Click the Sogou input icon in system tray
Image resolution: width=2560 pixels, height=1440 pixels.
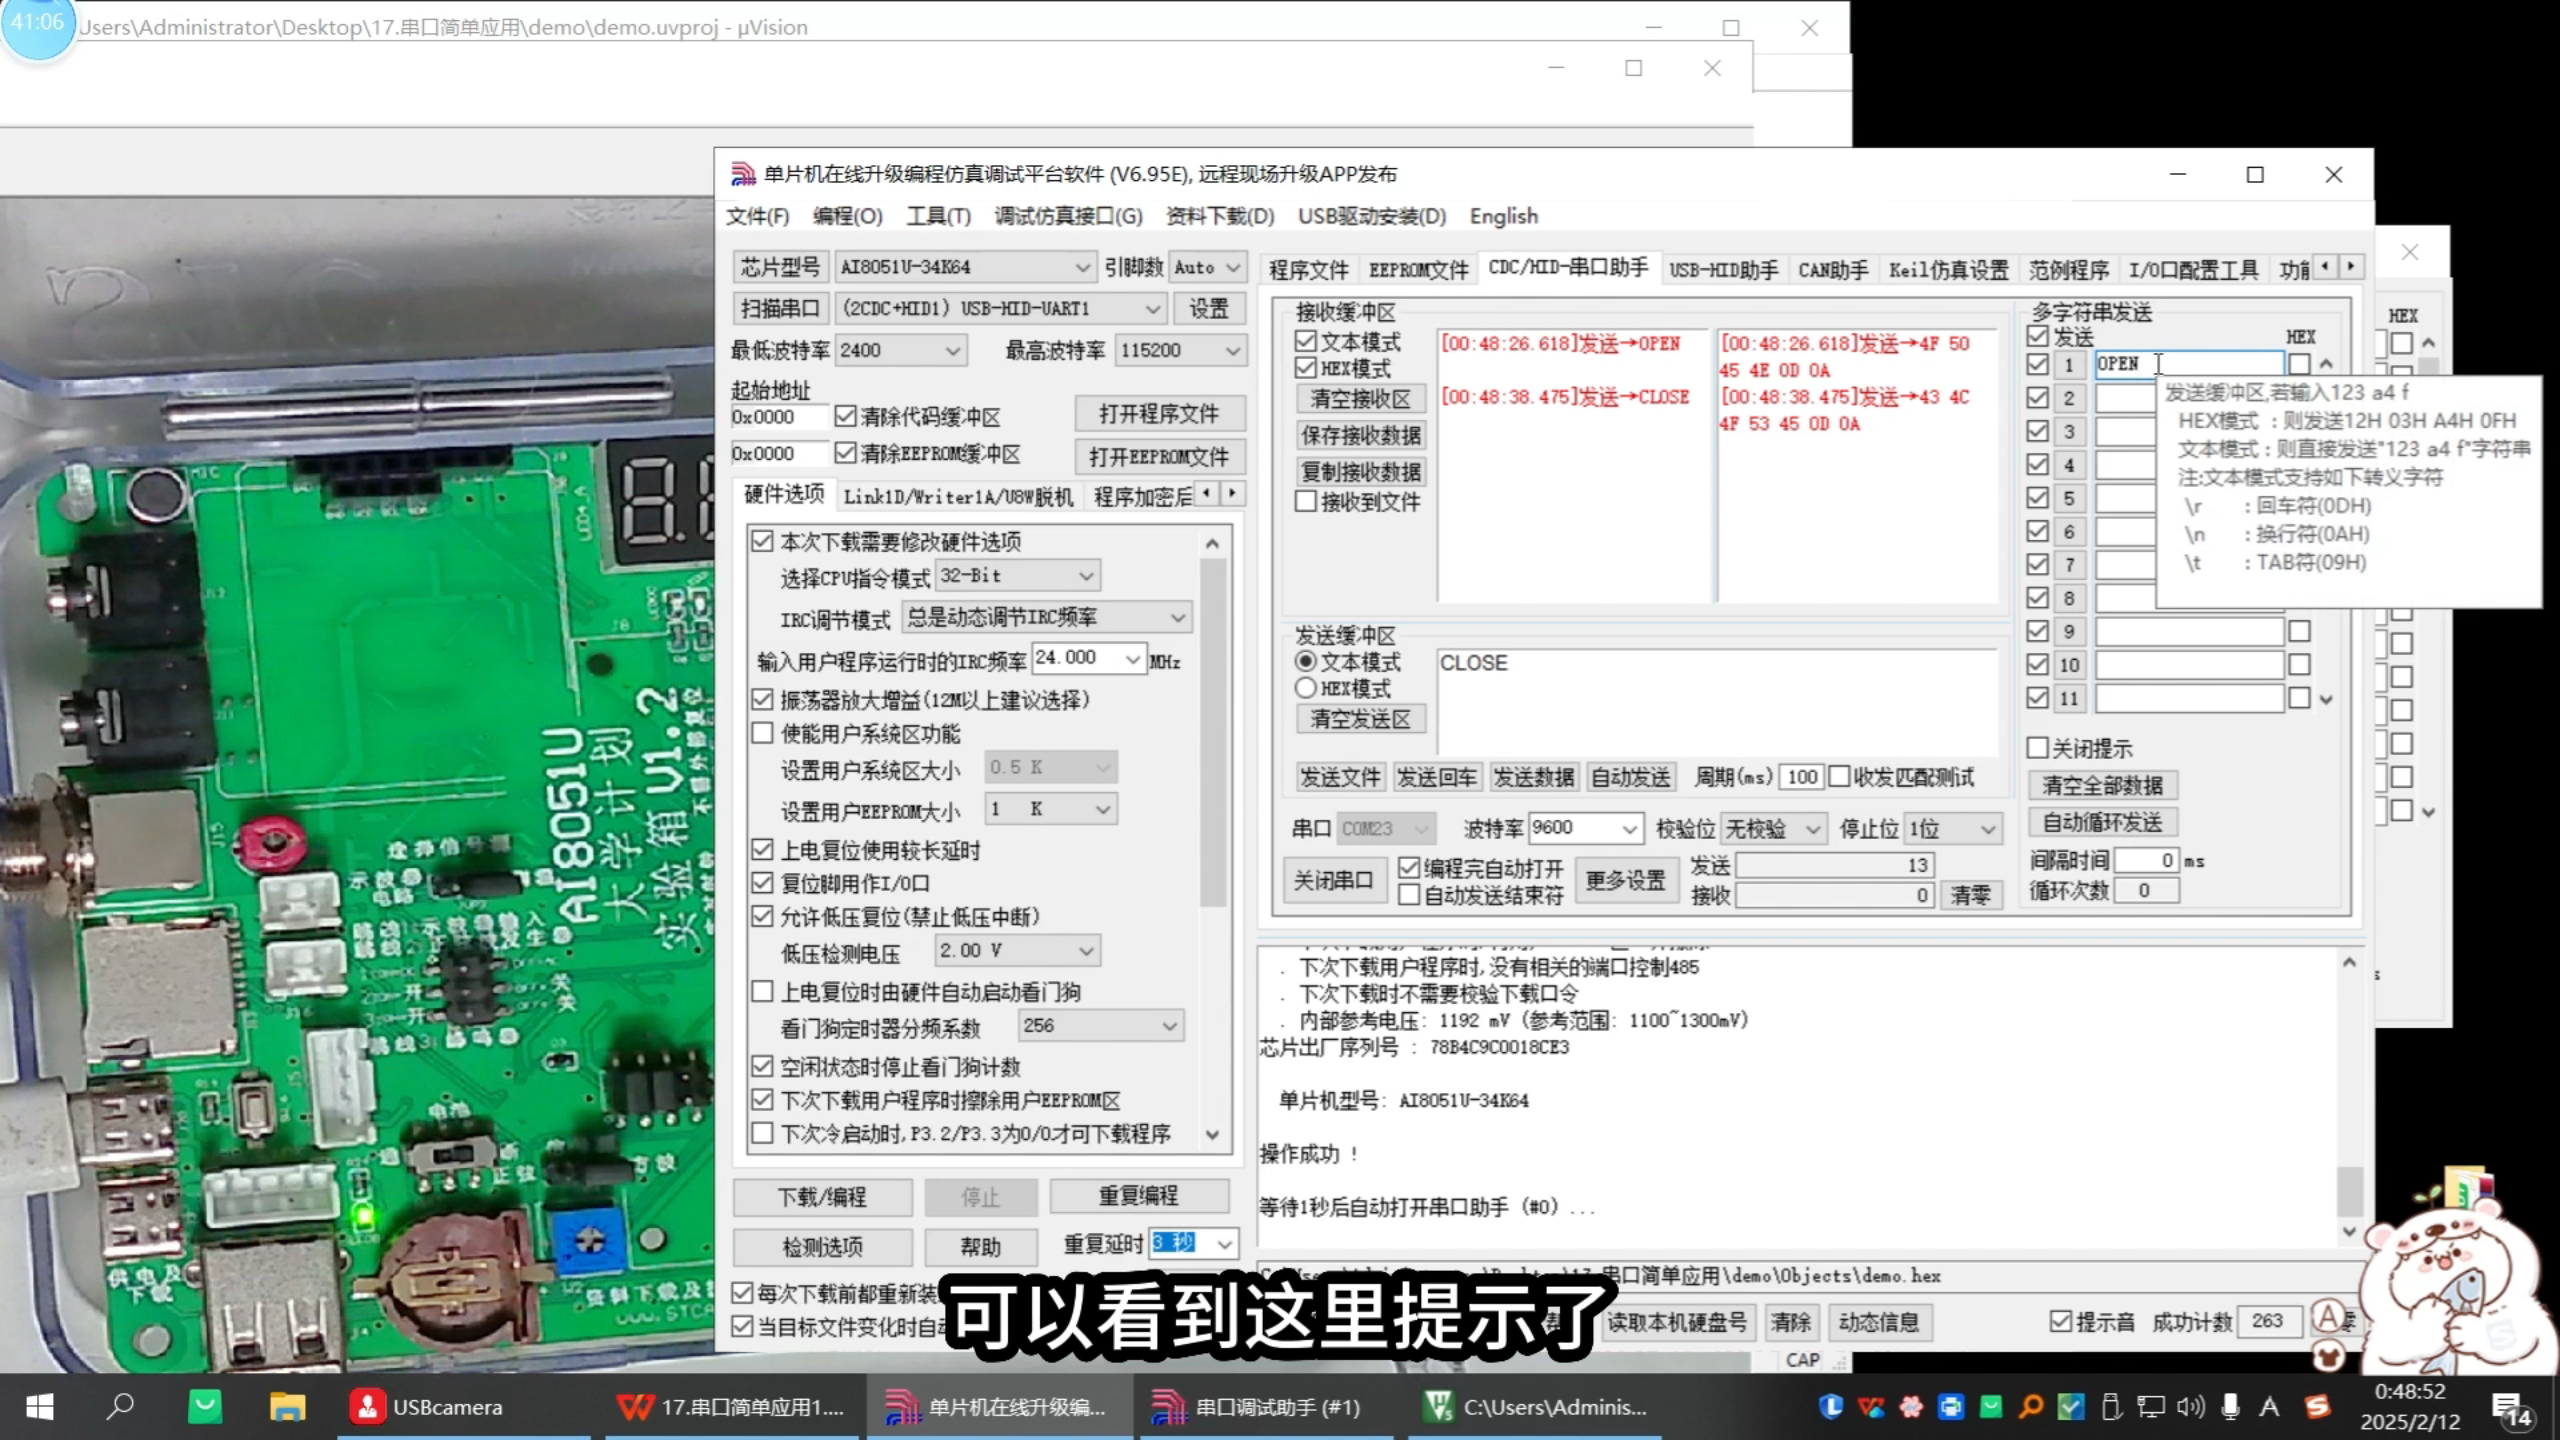click(x=2318, y=1406)
